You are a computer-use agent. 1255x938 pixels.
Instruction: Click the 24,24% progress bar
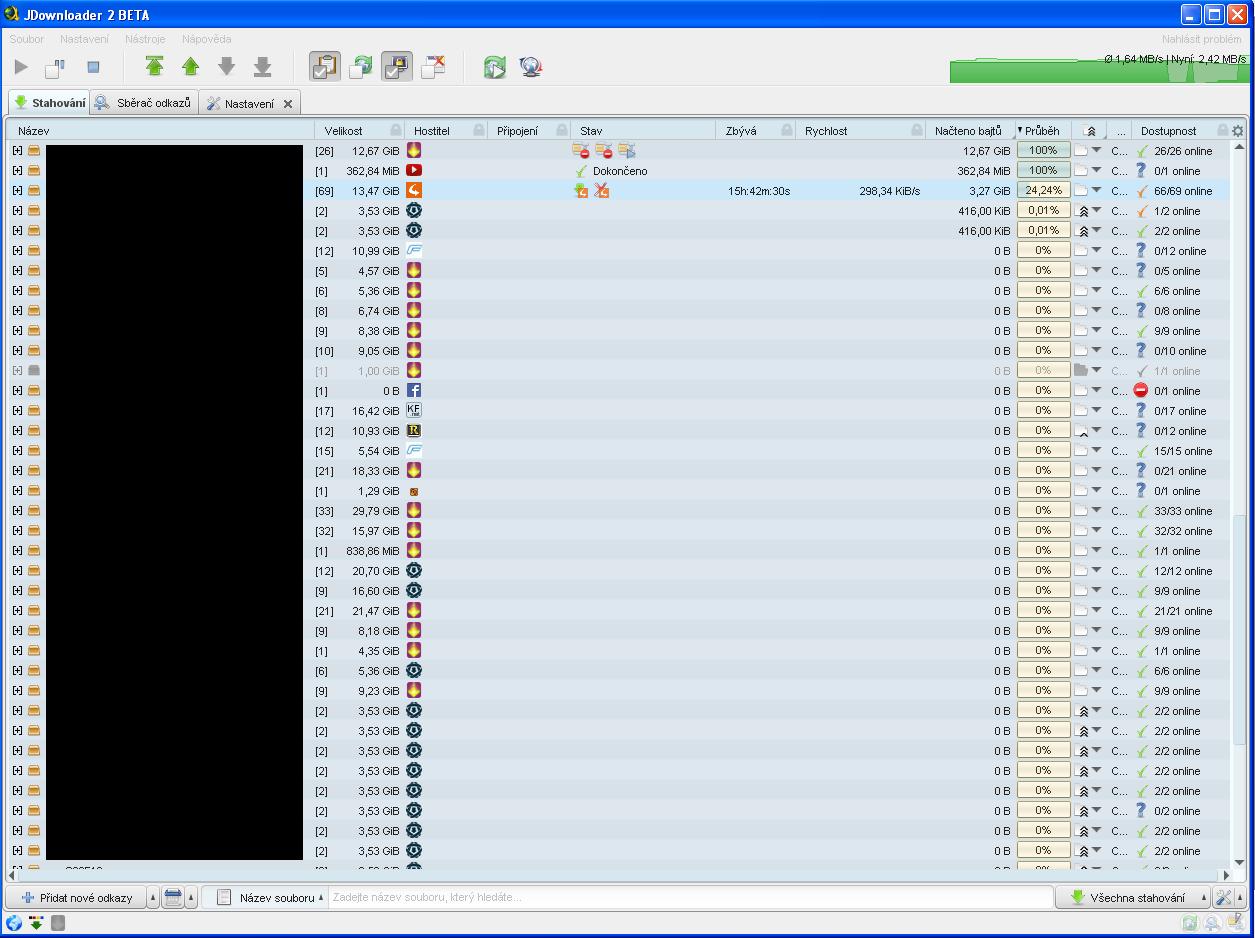pyautogui.click(x=1043, y=190)
